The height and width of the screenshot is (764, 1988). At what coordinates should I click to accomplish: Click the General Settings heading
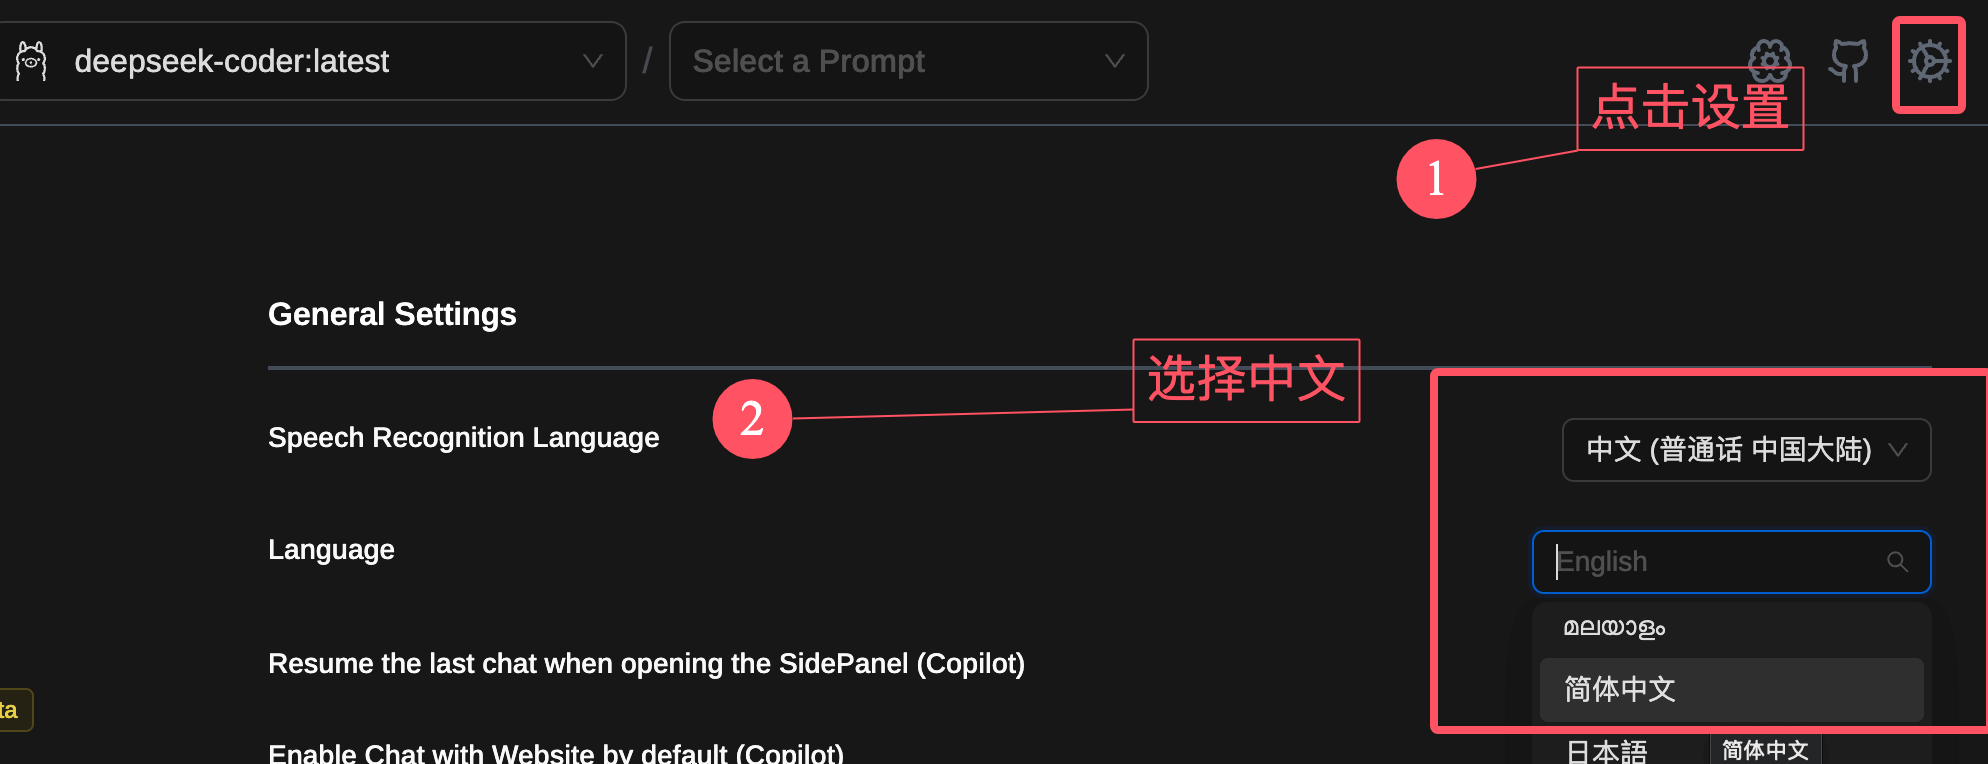[392, 314]
